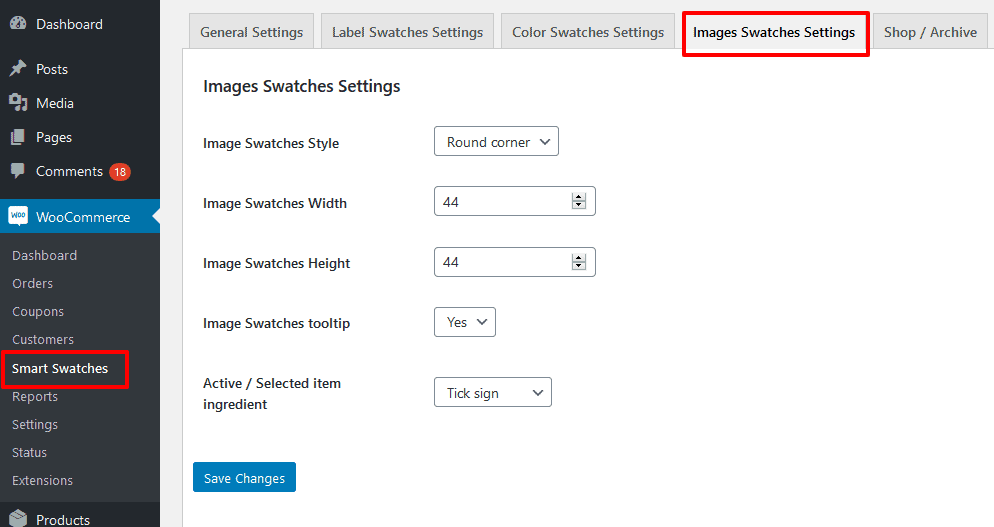Open the Image Swatches tooltip dropdown

coord(465,322)
